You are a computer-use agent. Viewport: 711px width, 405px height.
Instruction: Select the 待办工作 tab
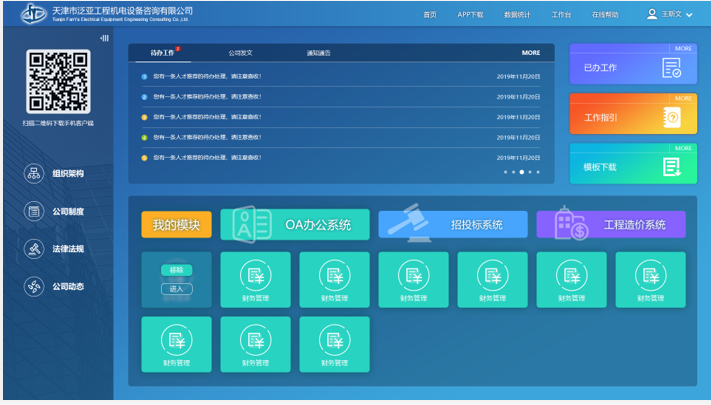[162, 53]
